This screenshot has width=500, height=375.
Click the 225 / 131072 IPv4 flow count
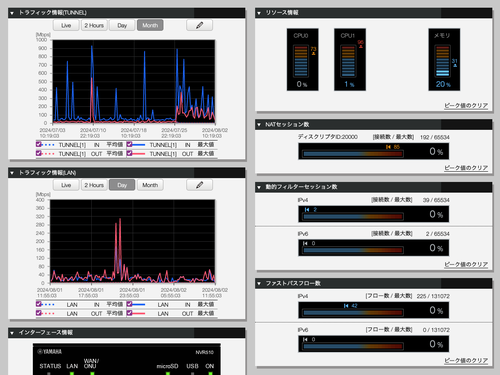[433, 296]
